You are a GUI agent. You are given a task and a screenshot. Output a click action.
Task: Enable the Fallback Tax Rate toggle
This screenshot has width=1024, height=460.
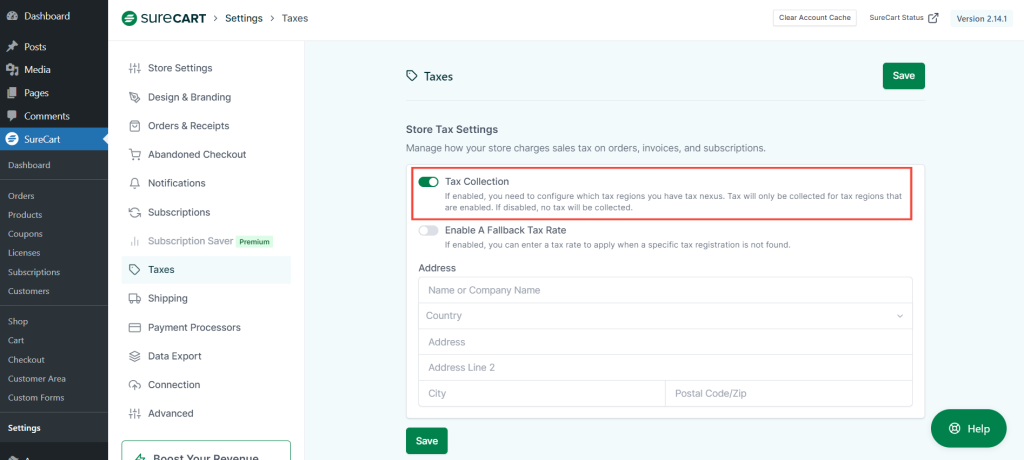428,231
